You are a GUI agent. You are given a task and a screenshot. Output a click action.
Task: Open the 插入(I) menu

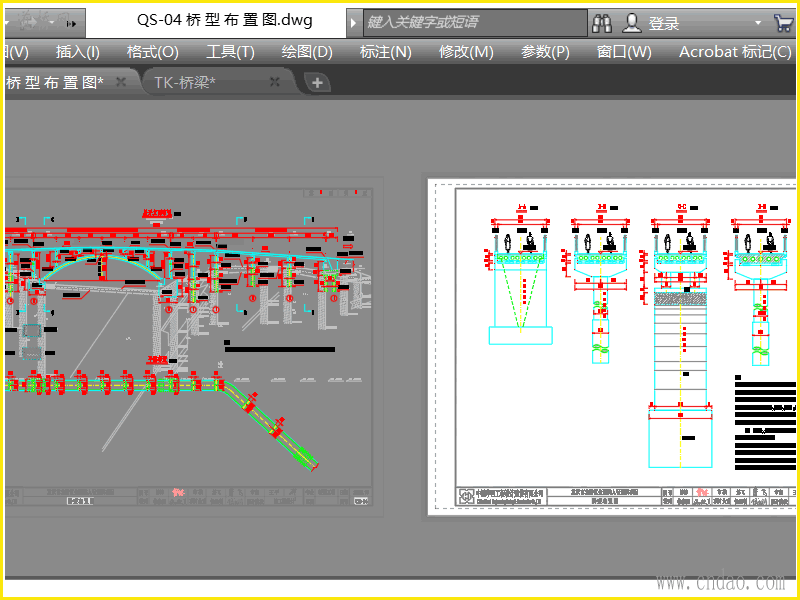click(x=78, y=52)
